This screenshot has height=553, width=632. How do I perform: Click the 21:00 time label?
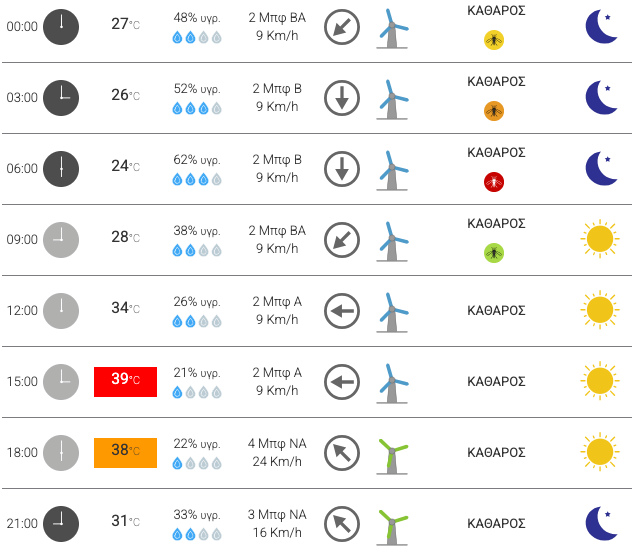(x=22, y=523)
